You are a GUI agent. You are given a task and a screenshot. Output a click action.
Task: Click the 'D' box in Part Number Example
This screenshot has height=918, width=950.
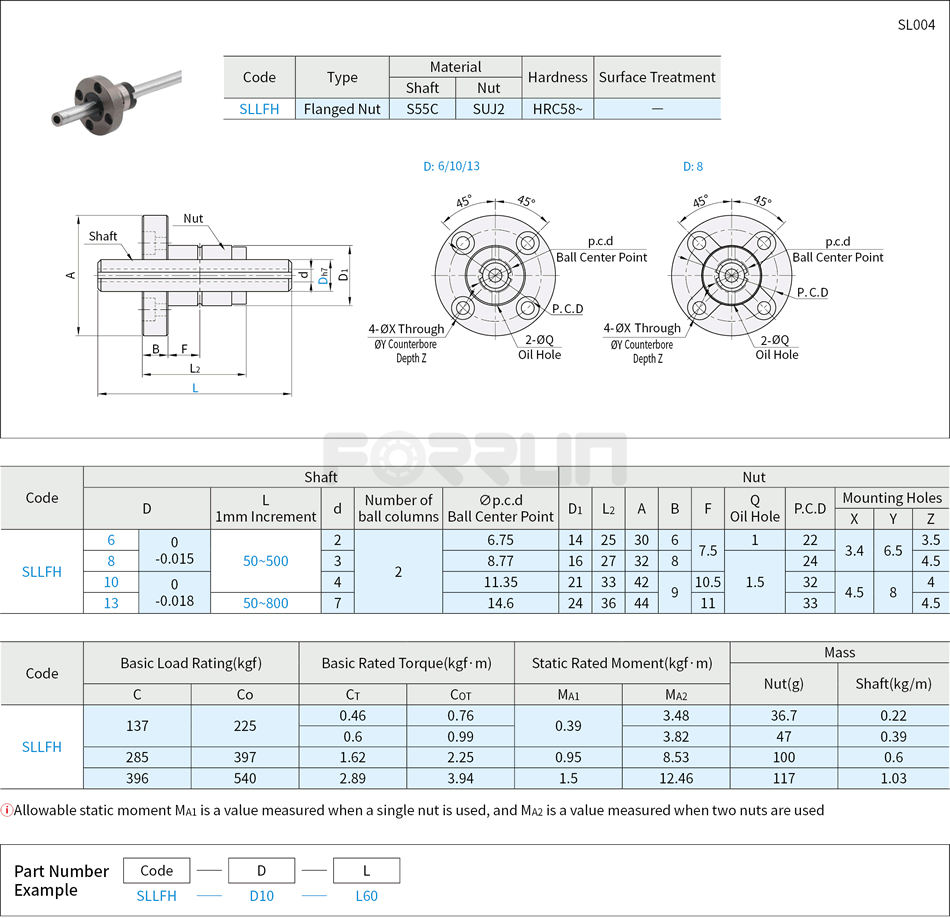pyautogui.click(x=261, y=871)
